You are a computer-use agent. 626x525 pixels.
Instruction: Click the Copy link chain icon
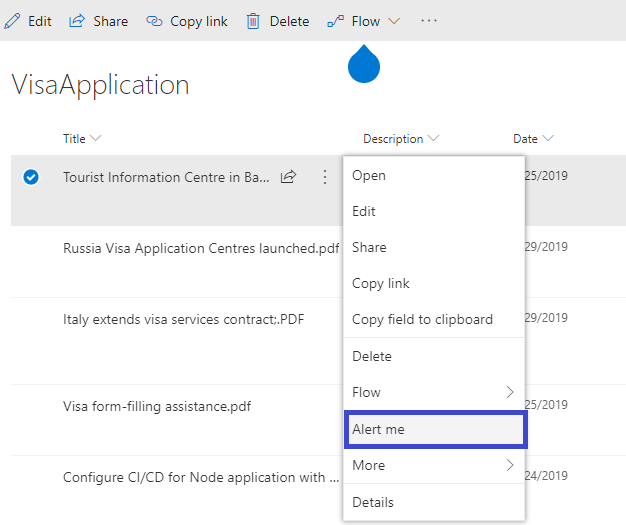(x=154, y=21)
